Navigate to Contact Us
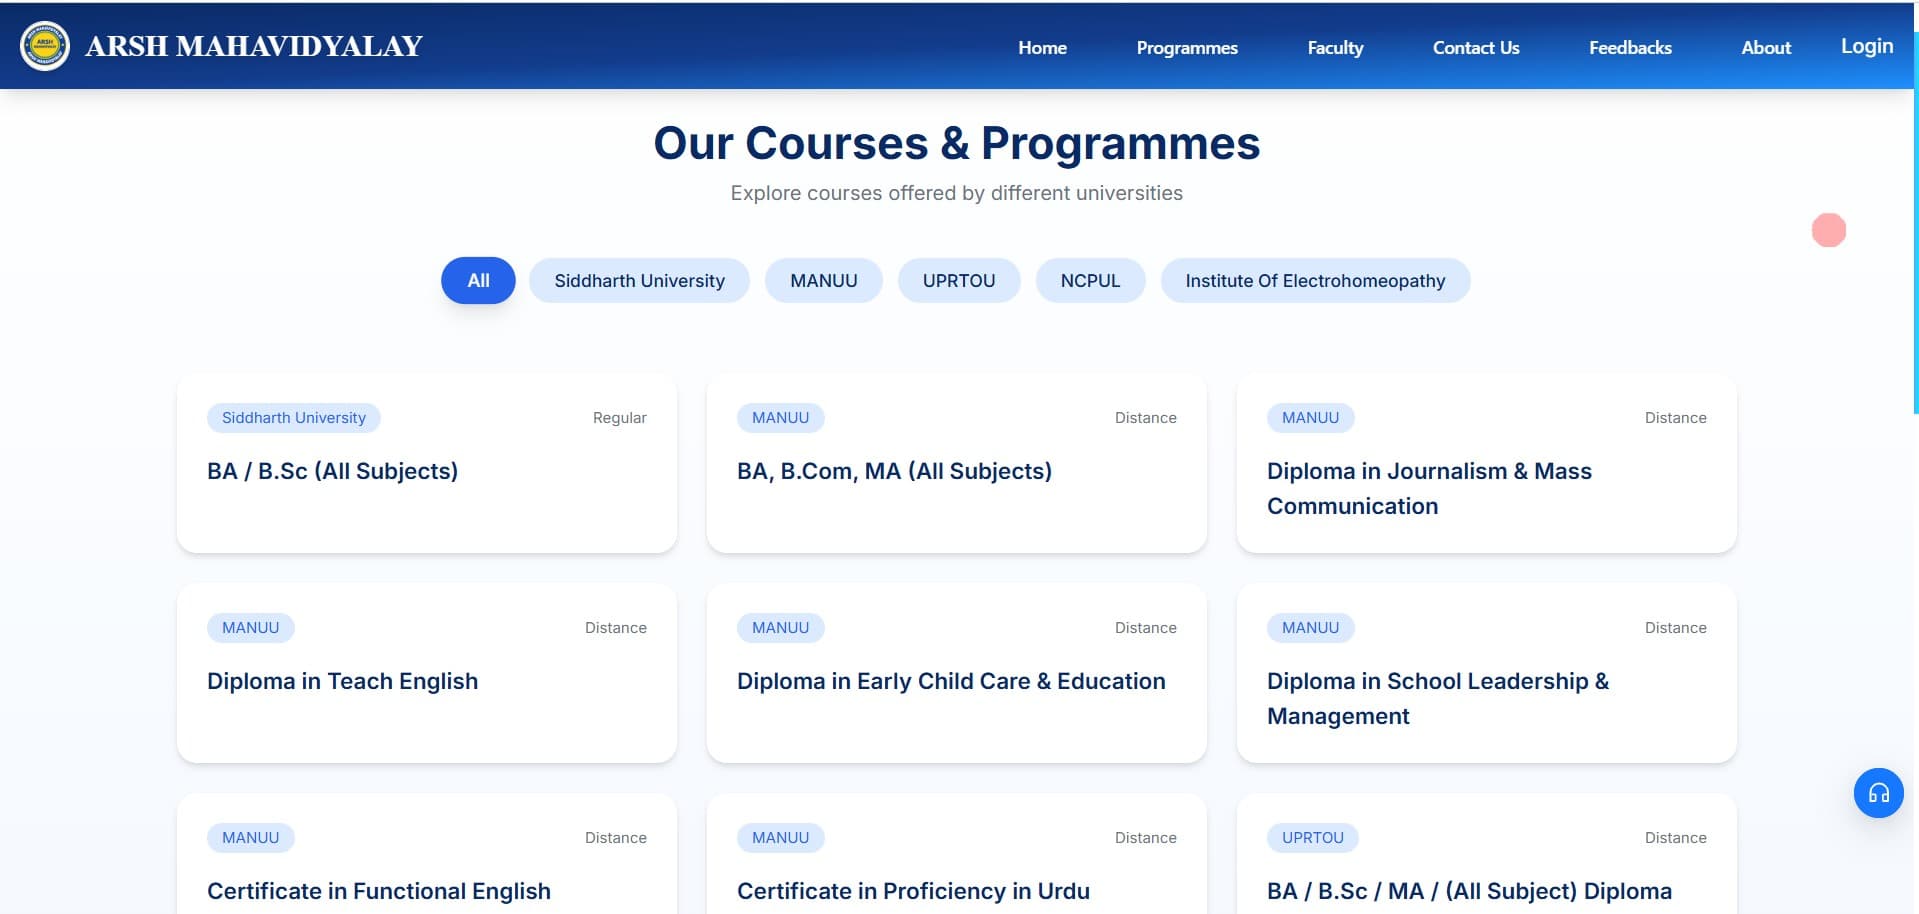The image size is (1919, 914). tap(1476, 47)
